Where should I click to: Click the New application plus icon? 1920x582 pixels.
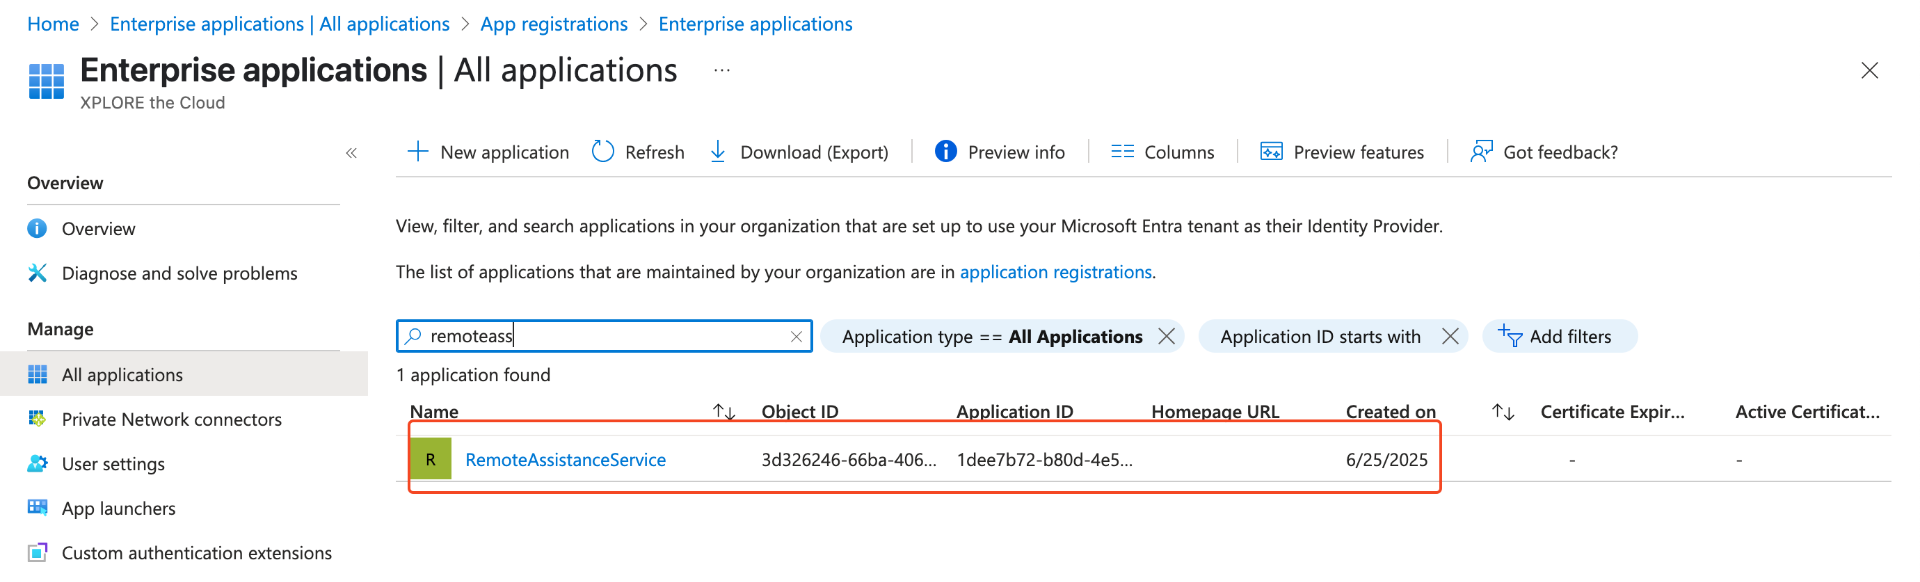click(418, 152)
